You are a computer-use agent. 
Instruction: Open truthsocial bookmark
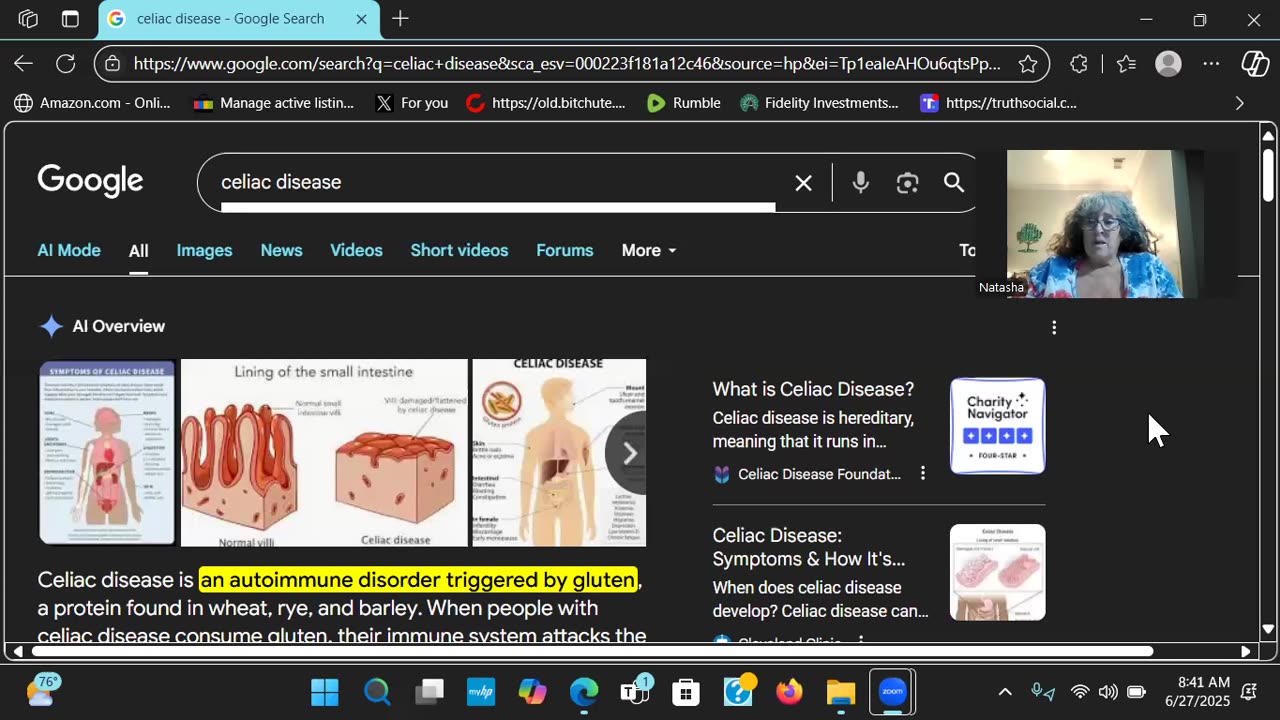[x=999, y=103]
